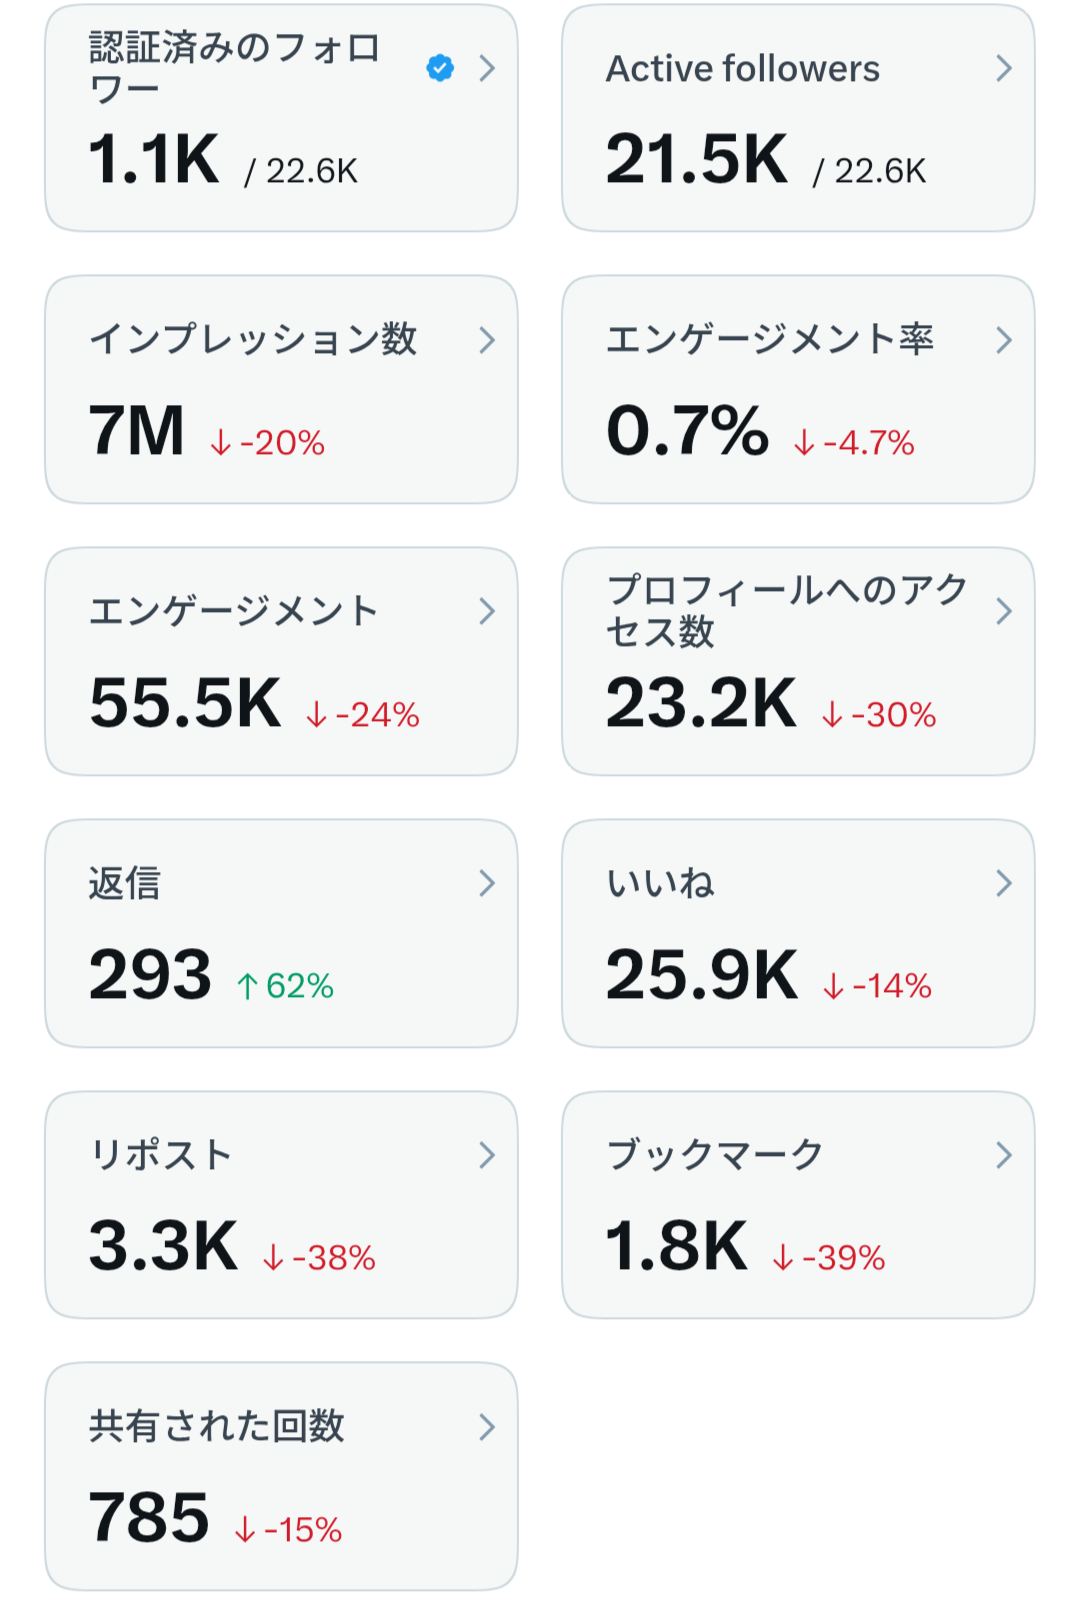Open the プロフィールへのアクセス数 chevron
Viewport: 1080px width, 1606px height.
tap(1004, 611)
